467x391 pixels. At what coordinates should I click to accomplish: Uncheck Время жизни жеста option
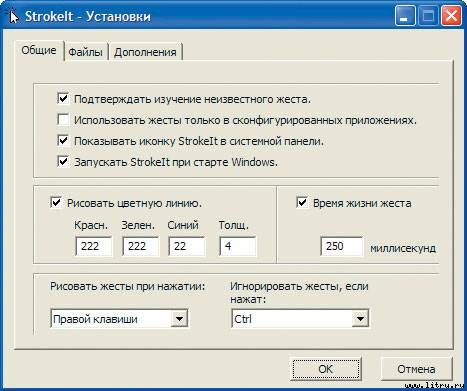[302, 202]
